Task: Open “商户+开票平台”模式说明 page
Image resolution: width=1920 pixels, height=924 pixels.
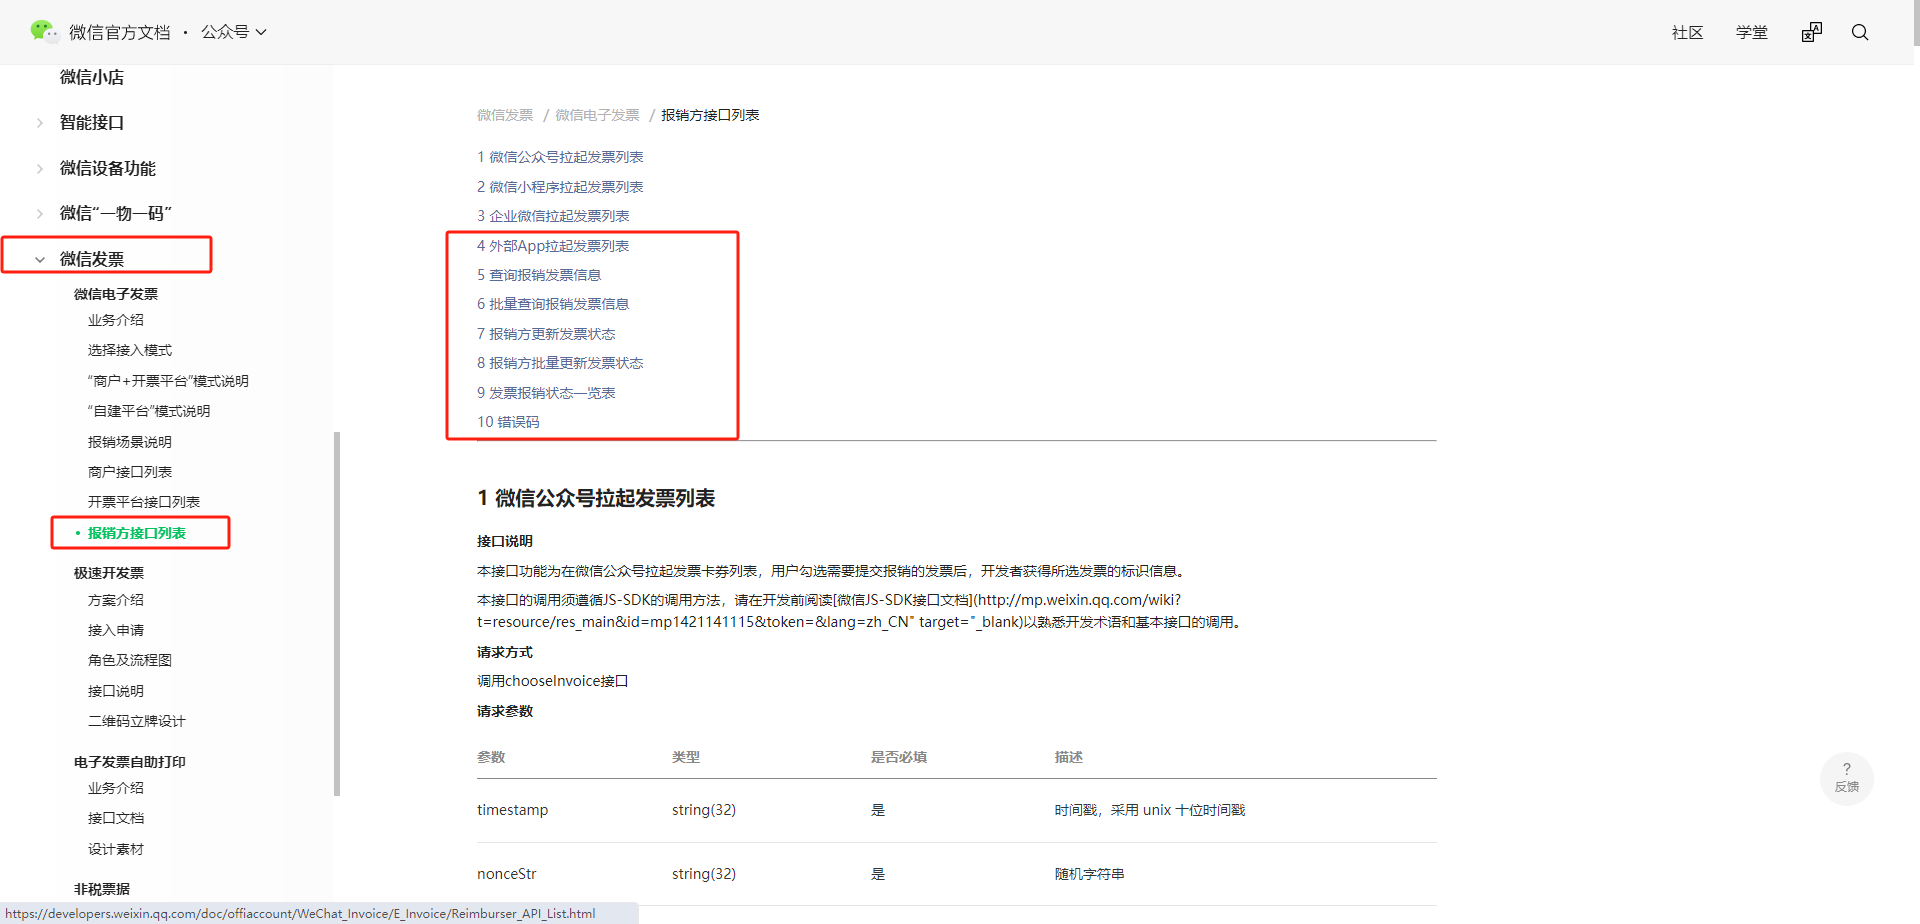Action: tap(168, 381)
